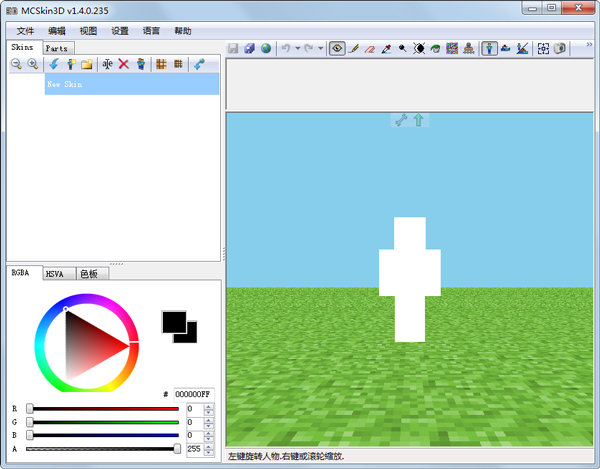The height and width of the screenshot is (469, 600).
Task: Pick the eyedropper color tool
Action: (x=386, y=48)
